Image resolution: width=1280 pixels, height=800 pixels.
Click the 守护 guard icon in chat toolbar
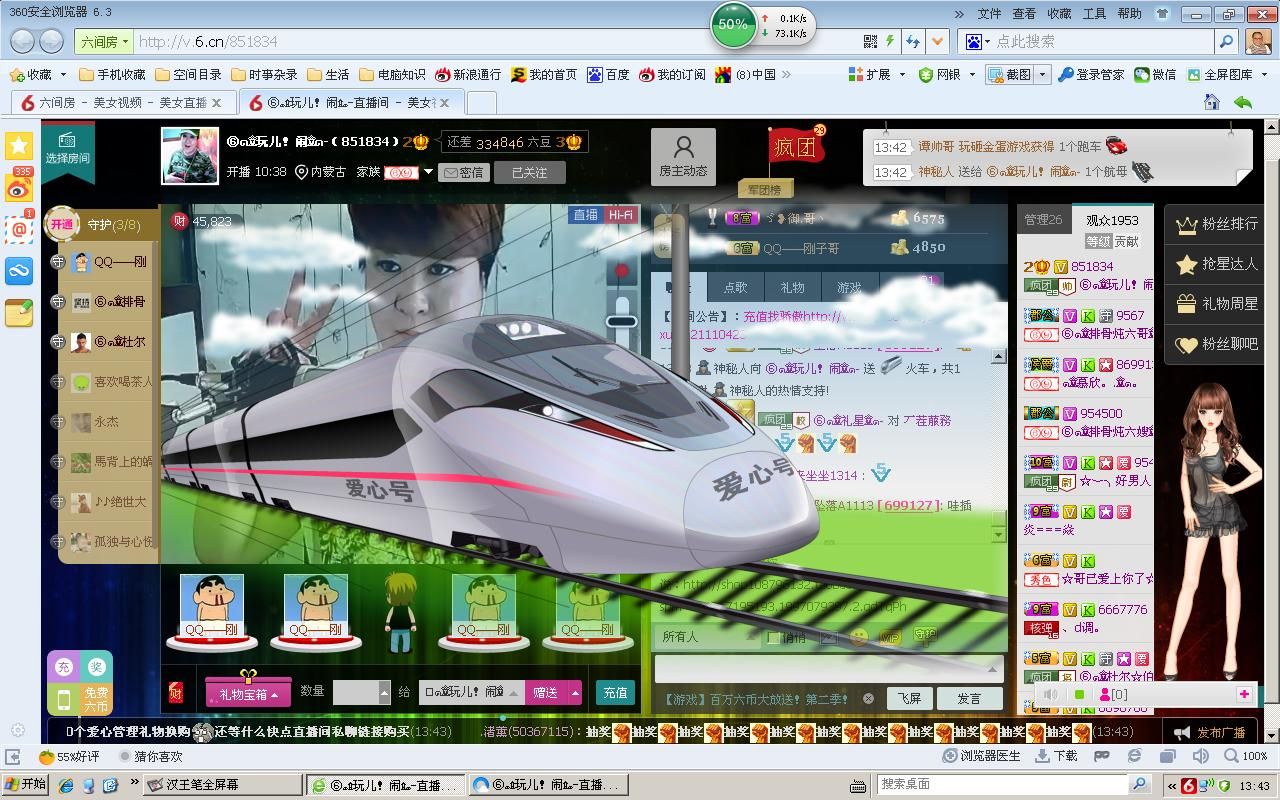(x=925, y=635)
